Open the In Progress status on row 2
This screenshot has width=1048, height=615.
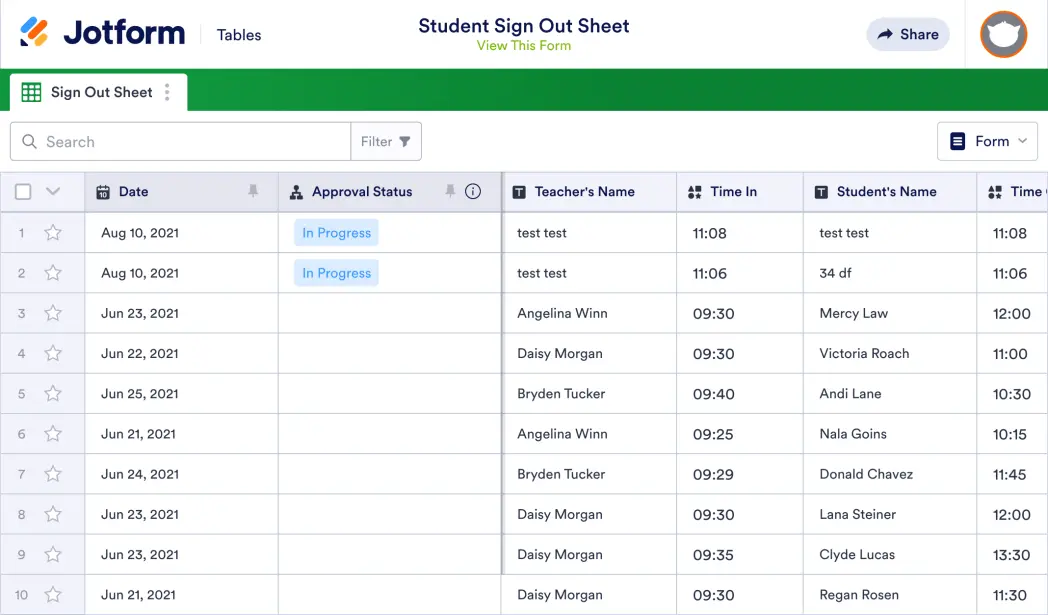tap(336, 272)
